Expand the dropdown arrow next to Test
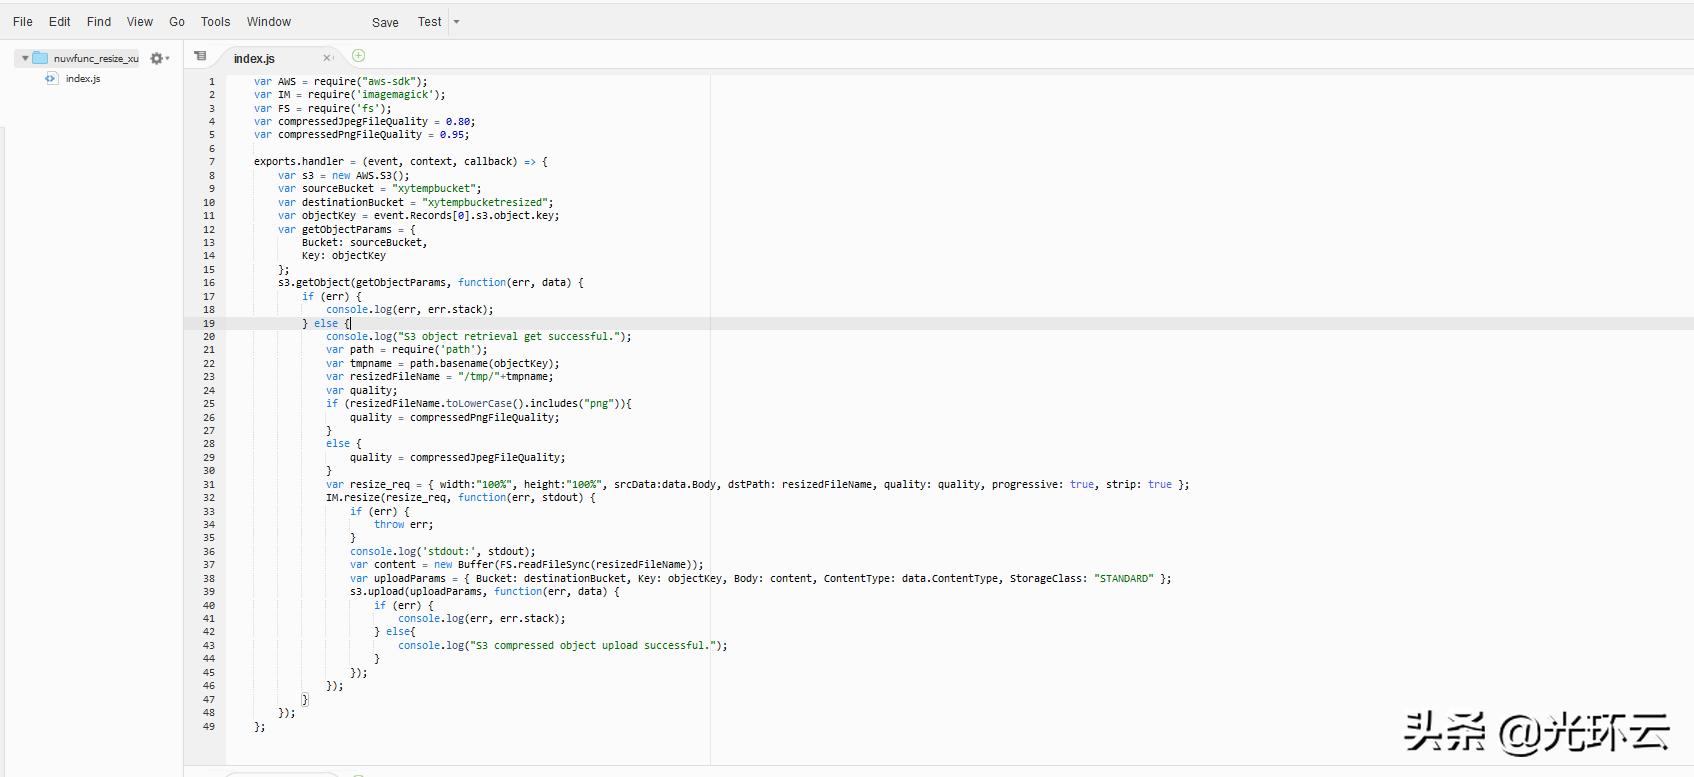Screen dimensions: 1694x777 (x=457, y=22)
